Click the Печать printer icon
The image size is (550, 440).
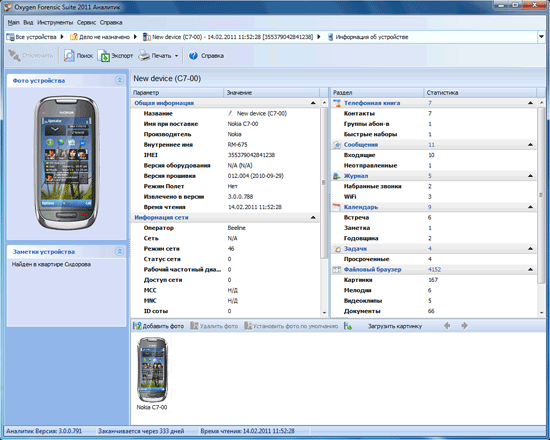144,55
